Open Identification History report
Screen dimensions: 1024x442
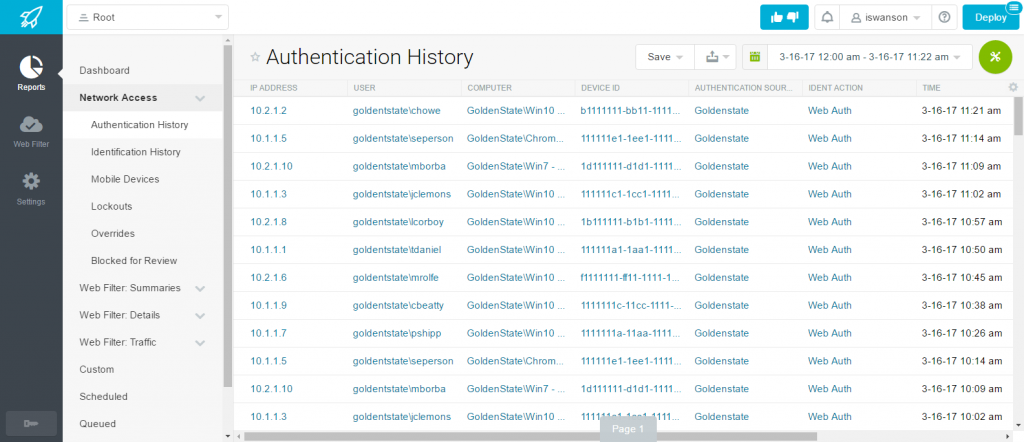pyautogui.click(x=136, y=152)
